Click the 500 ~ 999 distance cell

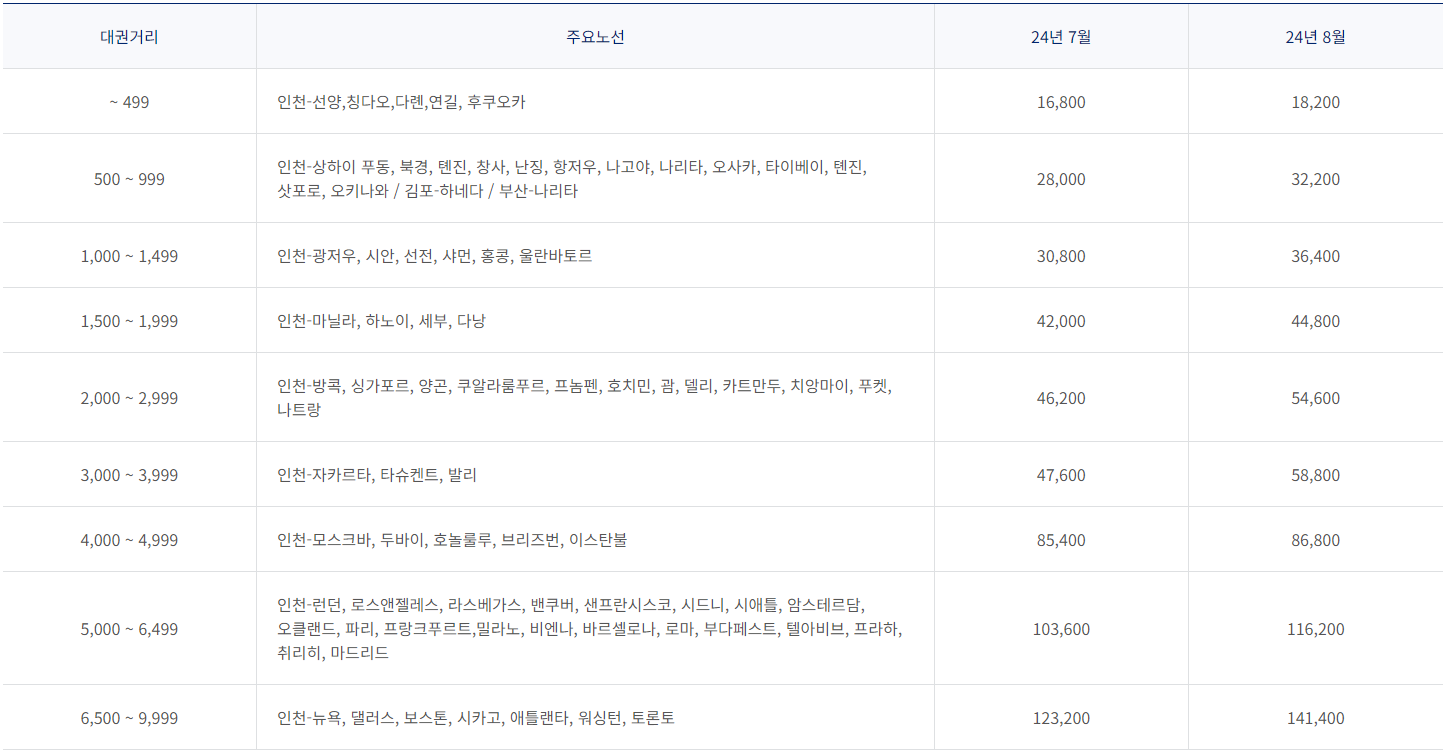(128, 177)
